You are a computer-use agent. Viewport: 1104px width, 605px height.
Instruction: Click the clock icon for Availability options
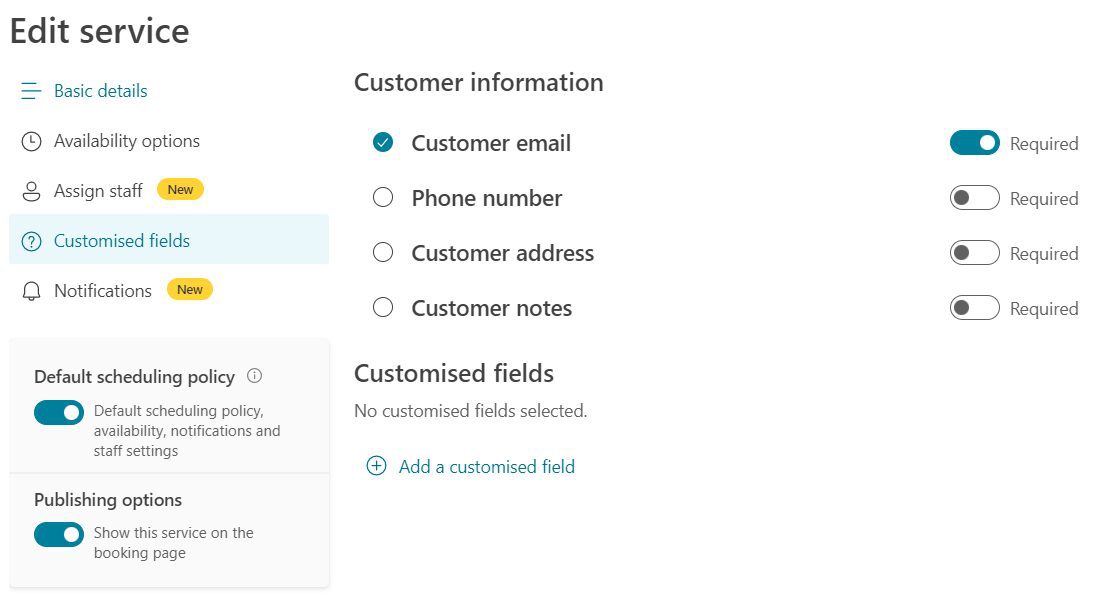point(30,140)
